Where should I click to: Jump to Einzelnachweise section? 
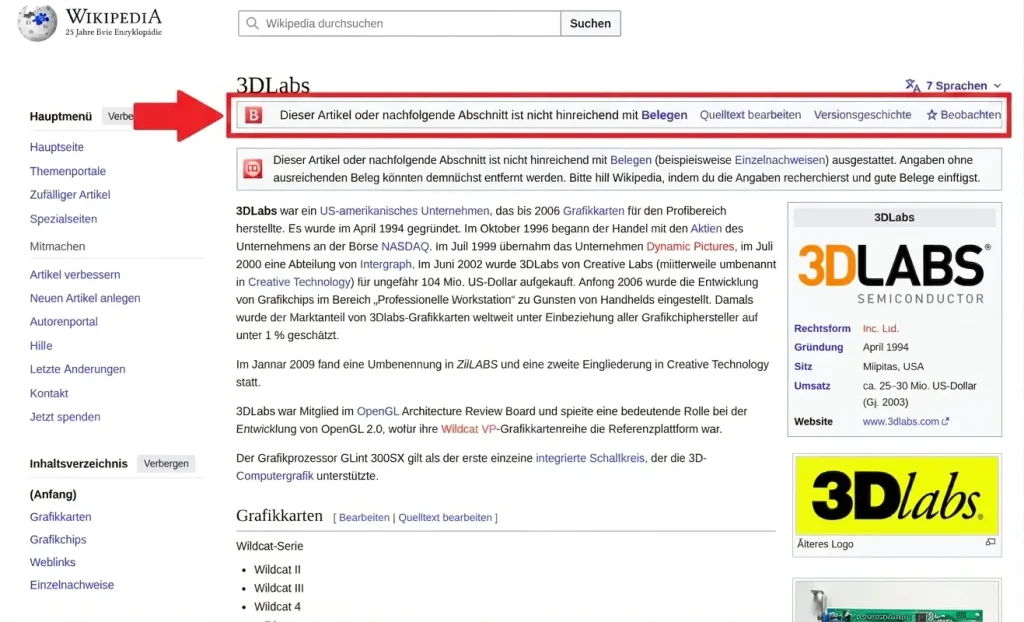click(x=72, y=585)
